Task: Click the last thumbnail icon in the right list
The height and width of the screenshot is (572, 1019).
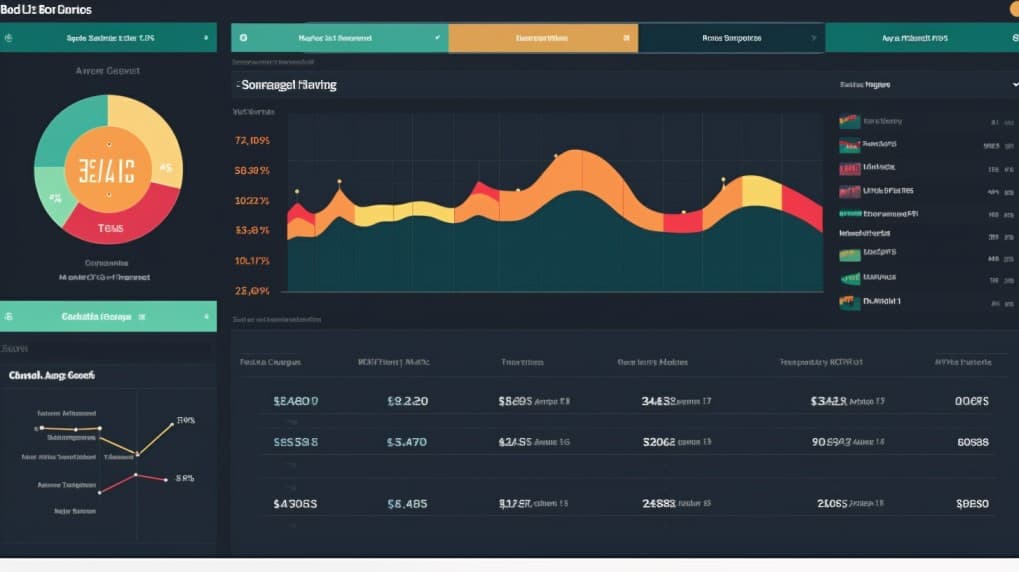Action: point(850,301)
